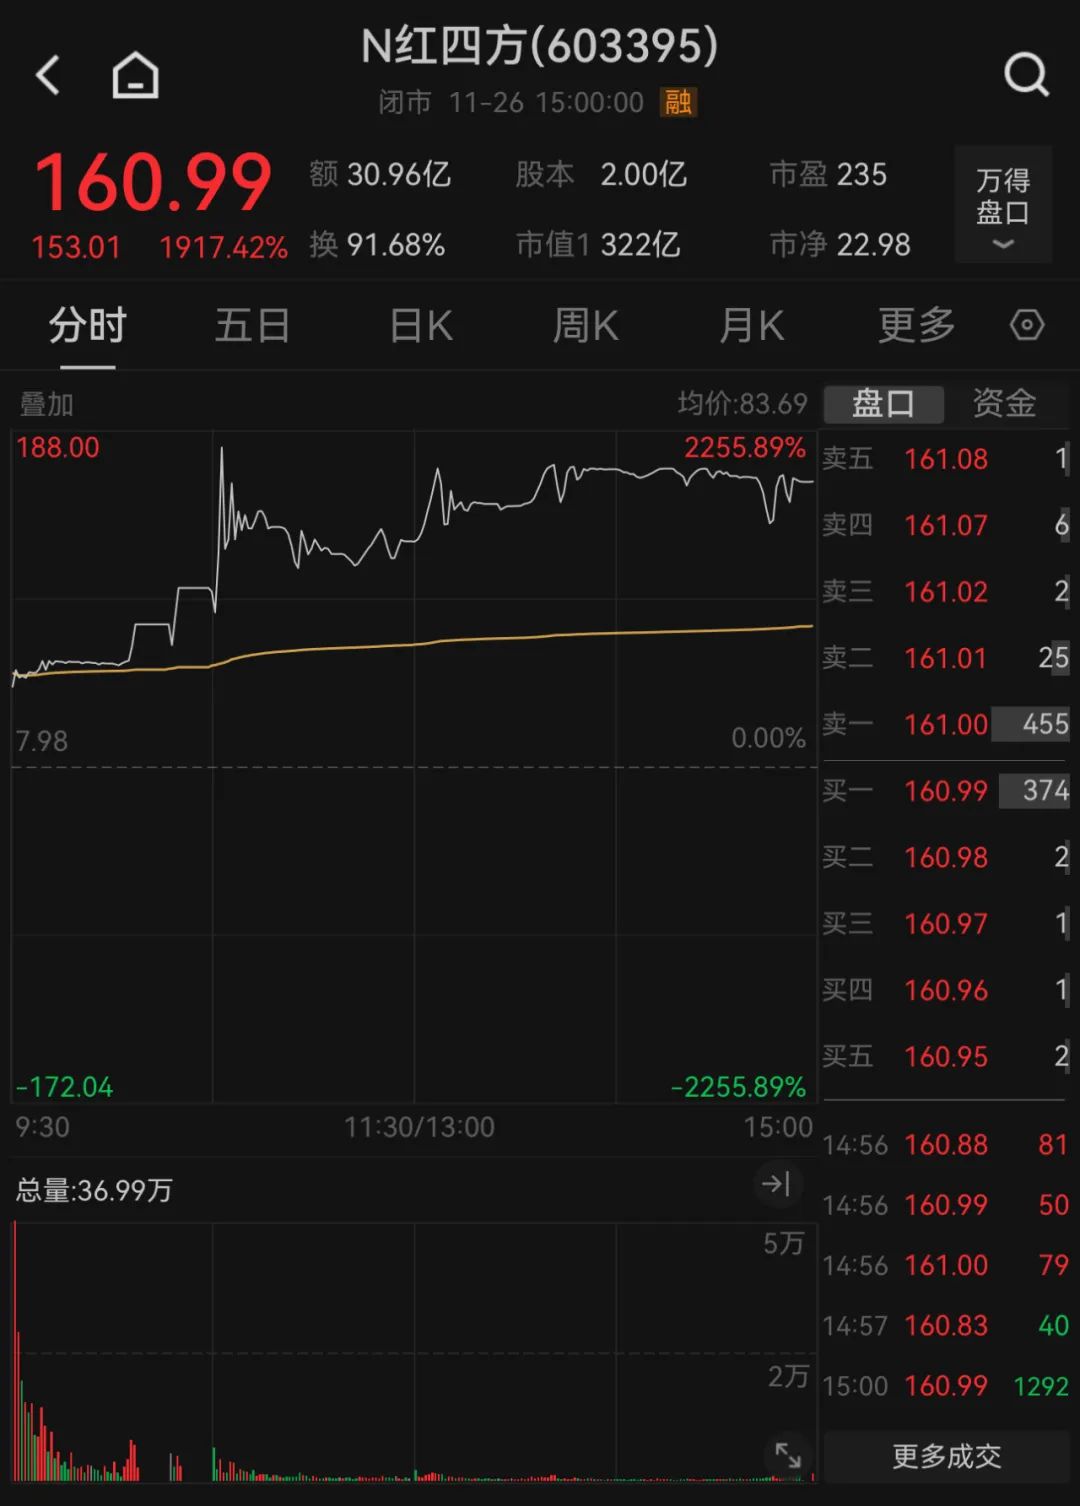This screenshot has height=1506, width=1080.
Task: Switch to 月K tab
Action: (x=752, y=326)
